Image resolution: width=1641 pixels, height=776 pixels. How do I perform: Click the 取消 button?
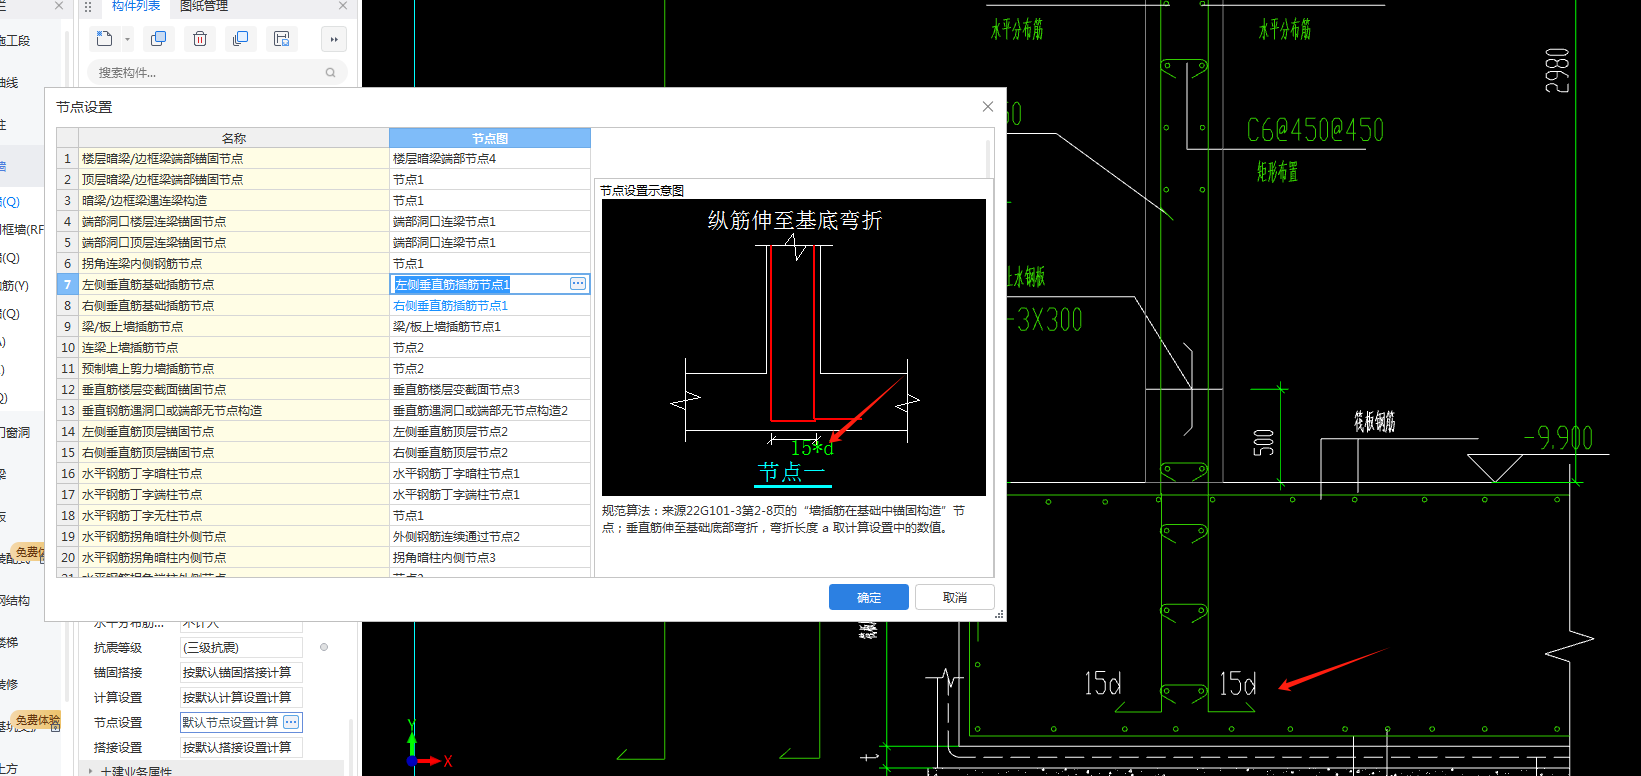tap(955, 597)
